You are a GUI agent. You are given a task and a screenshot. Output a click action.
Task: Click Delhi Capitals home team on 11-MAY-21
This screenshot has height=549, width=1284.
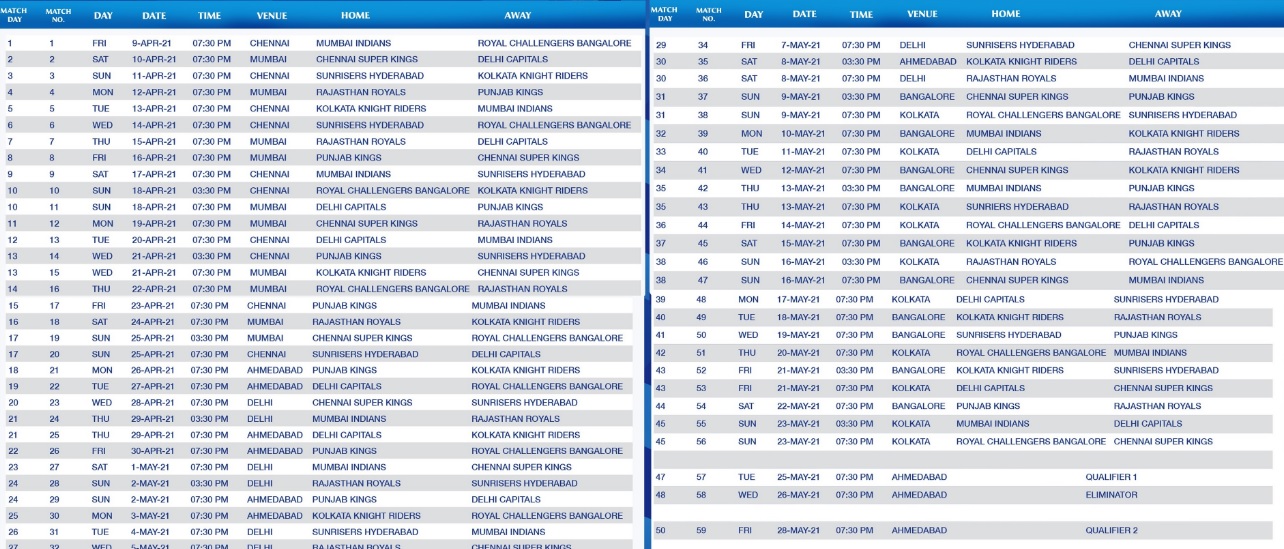pos(1001,151)
